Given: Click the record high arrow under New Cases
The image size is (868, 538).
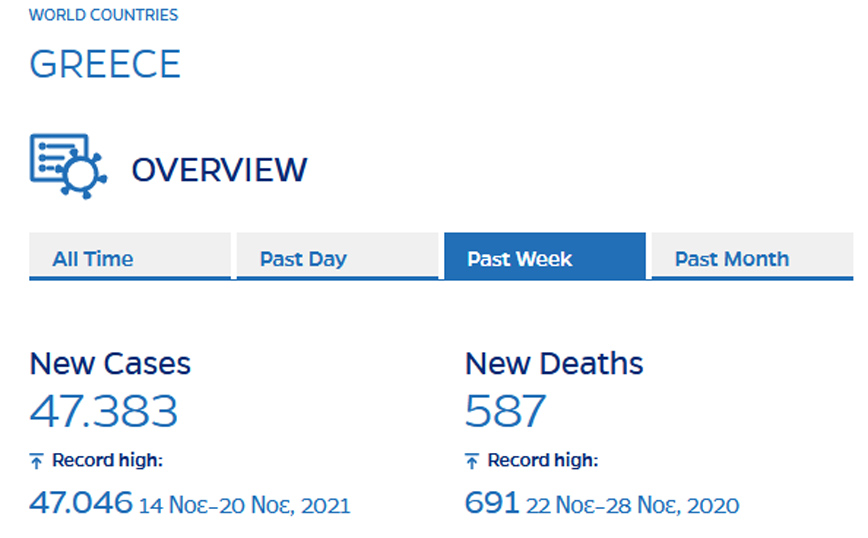Looking at the screenshot, I should coord(37,461).
